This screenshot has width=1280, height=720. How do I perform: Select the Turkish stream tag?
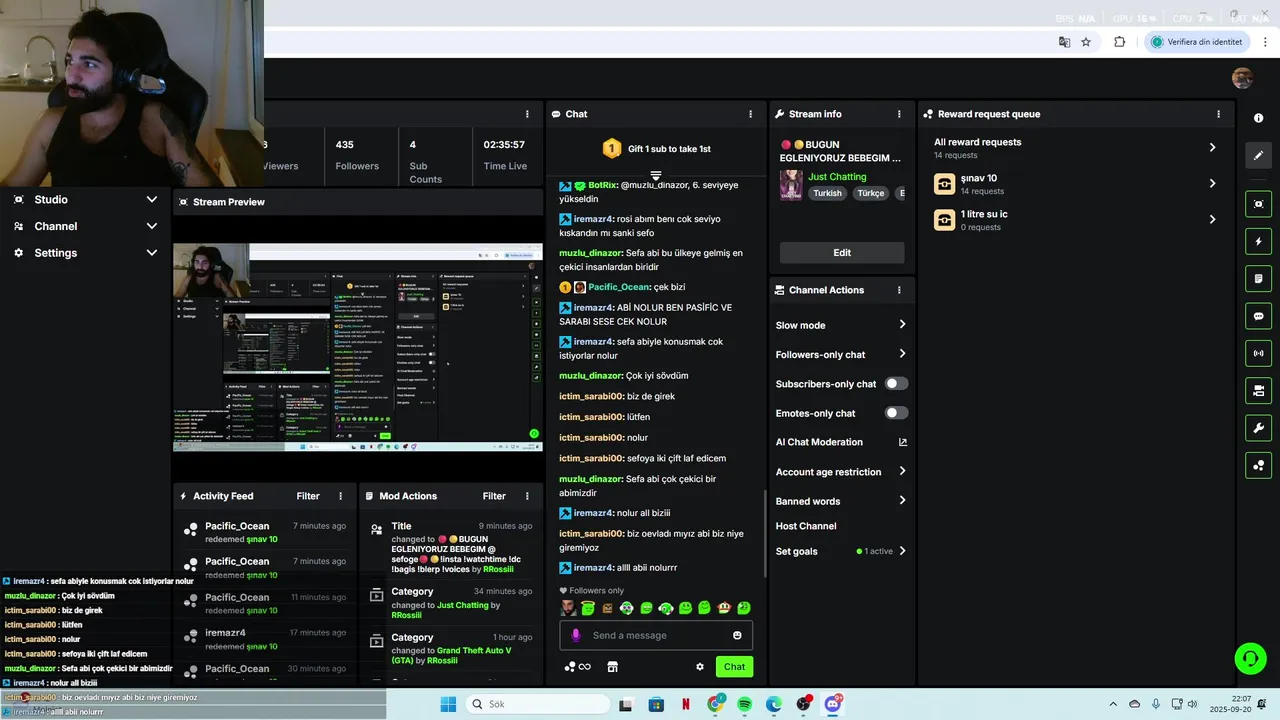pos(827,193)
